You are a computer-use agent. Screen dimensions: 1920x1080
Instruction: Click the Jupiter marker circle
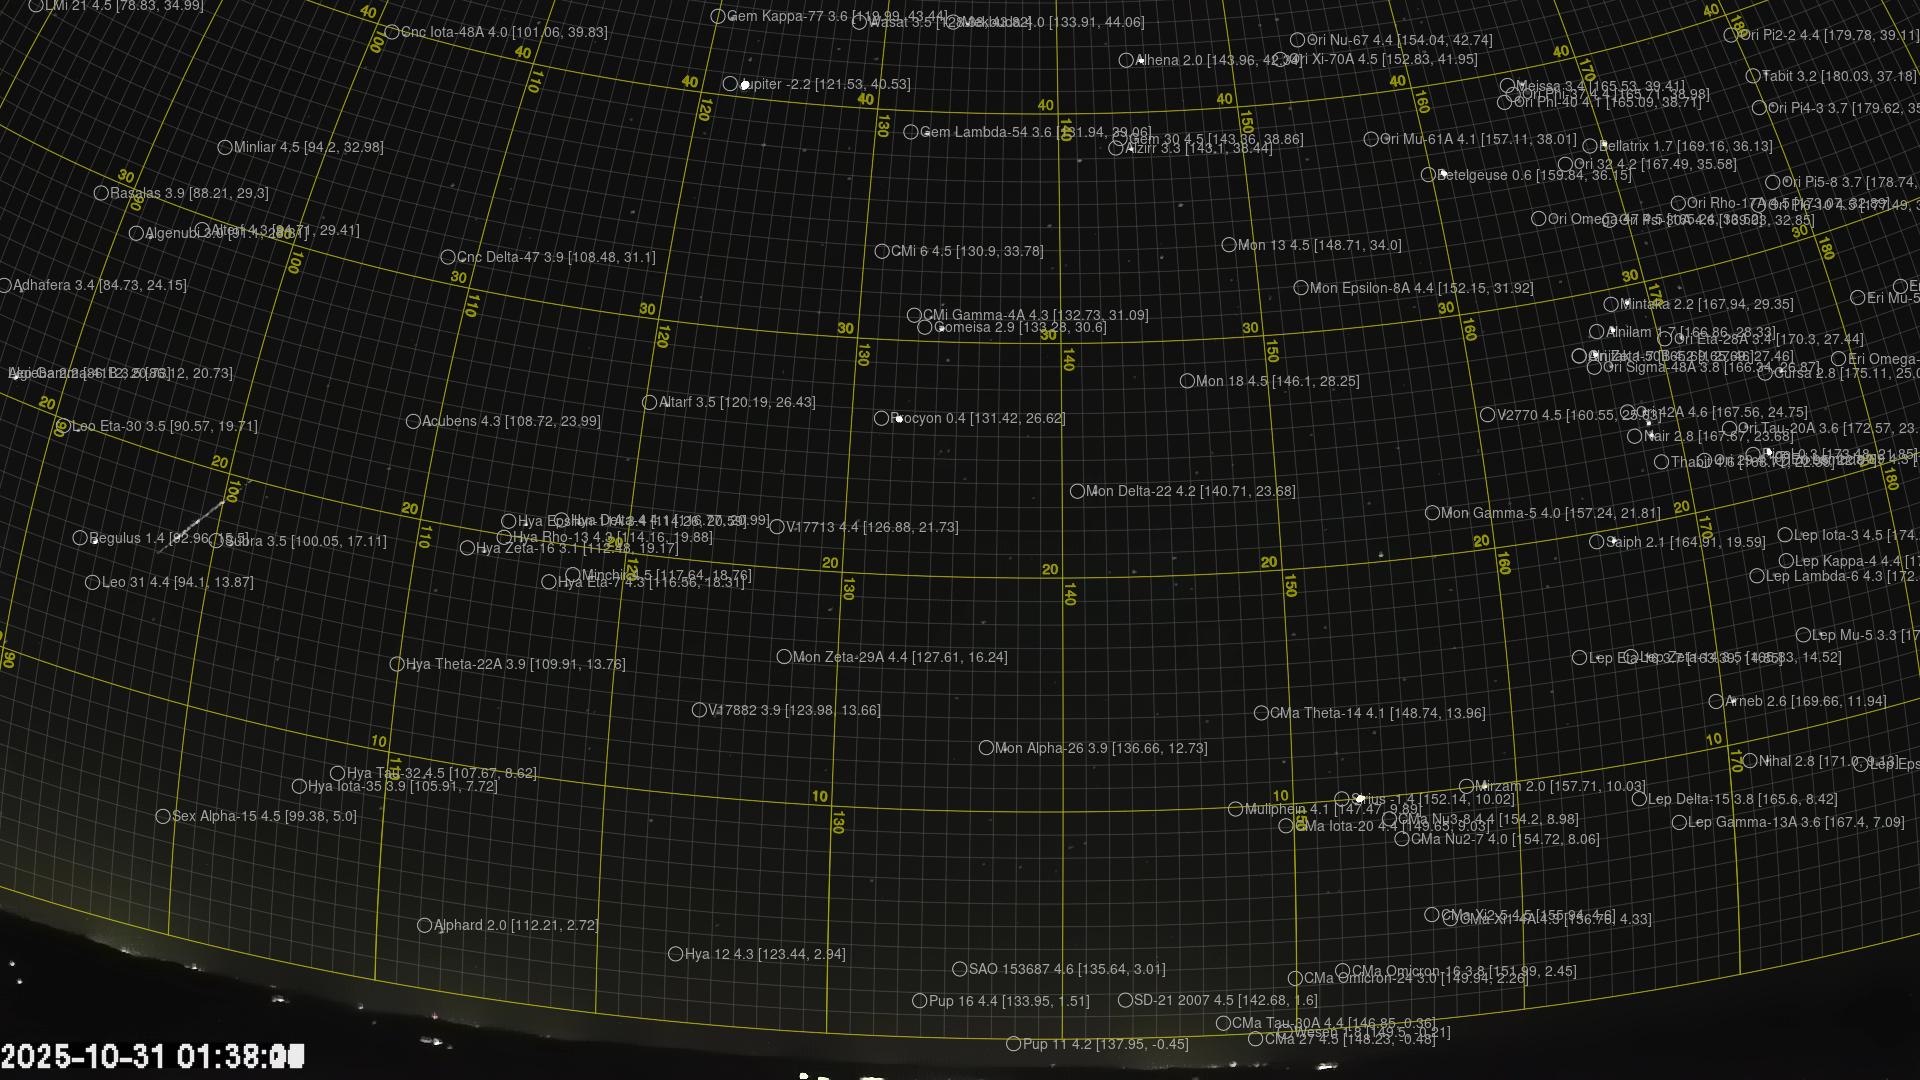coord(730,84)
